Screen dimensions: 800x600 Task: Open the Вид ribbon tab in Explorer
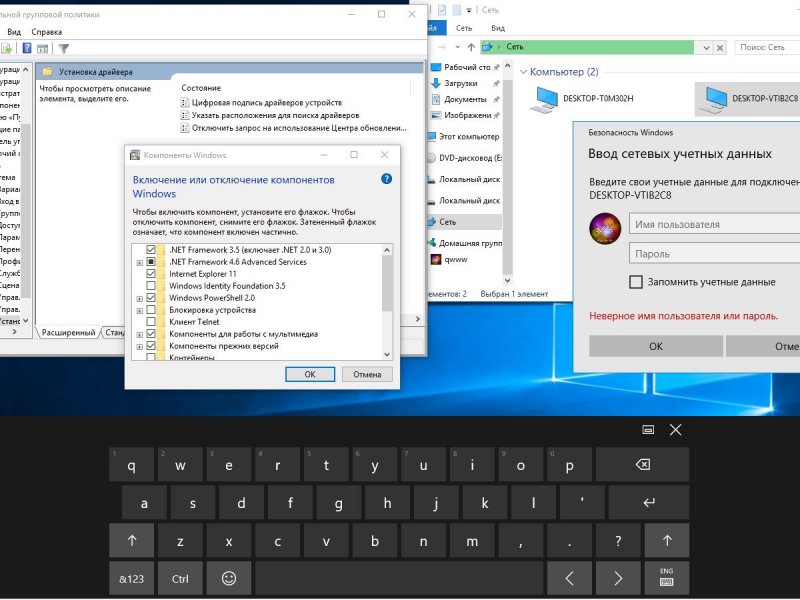(498, 28)
